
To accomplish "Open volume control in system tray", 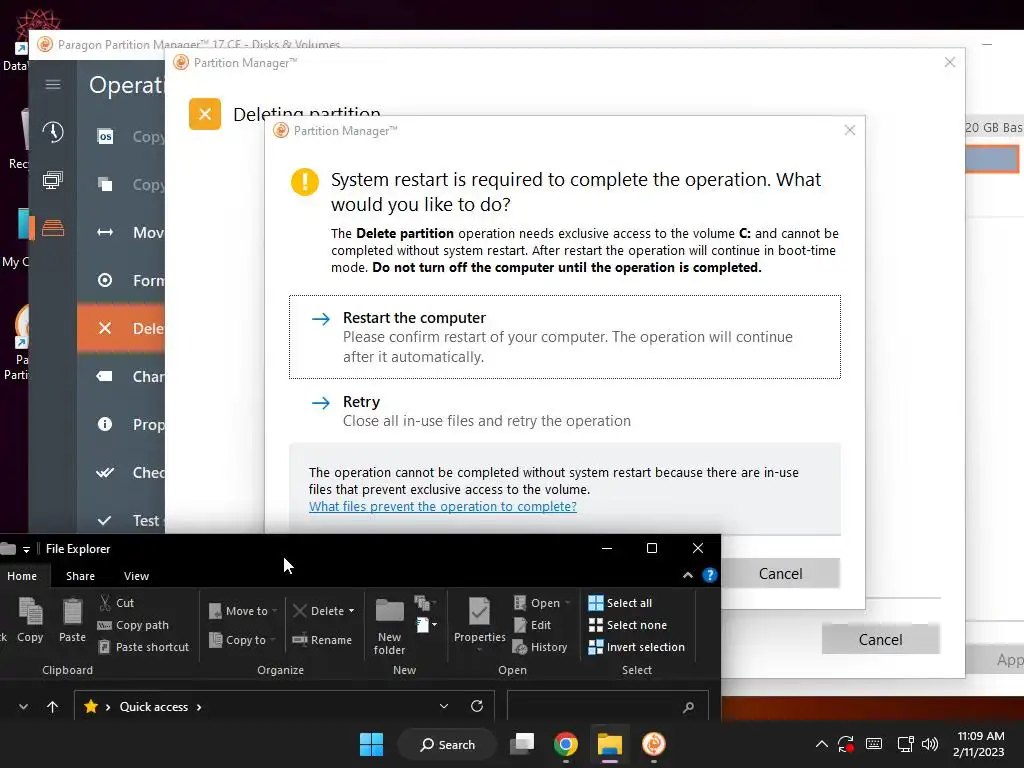I will (930, 744).
